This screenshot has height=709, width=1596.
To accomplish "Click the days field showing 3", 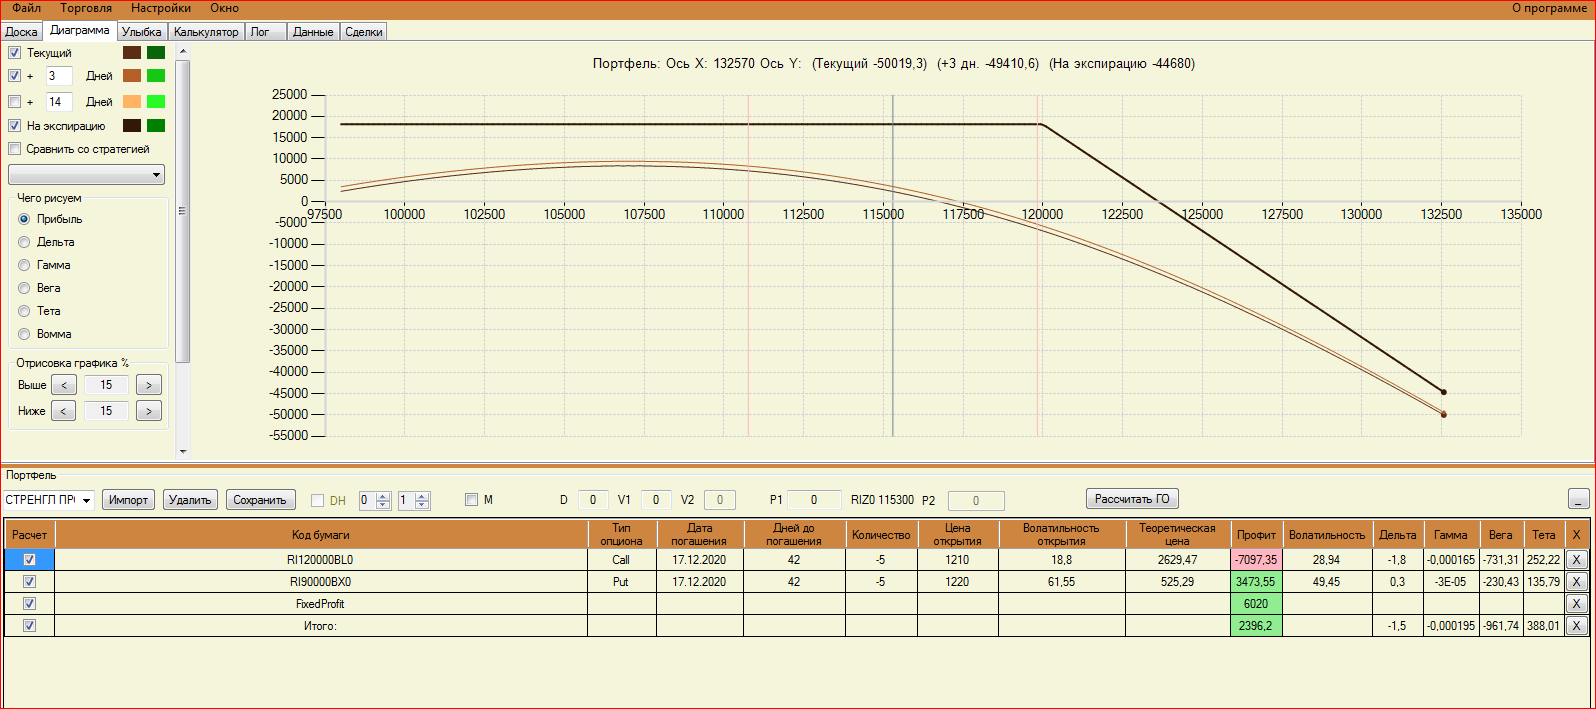I will [59, 76].
